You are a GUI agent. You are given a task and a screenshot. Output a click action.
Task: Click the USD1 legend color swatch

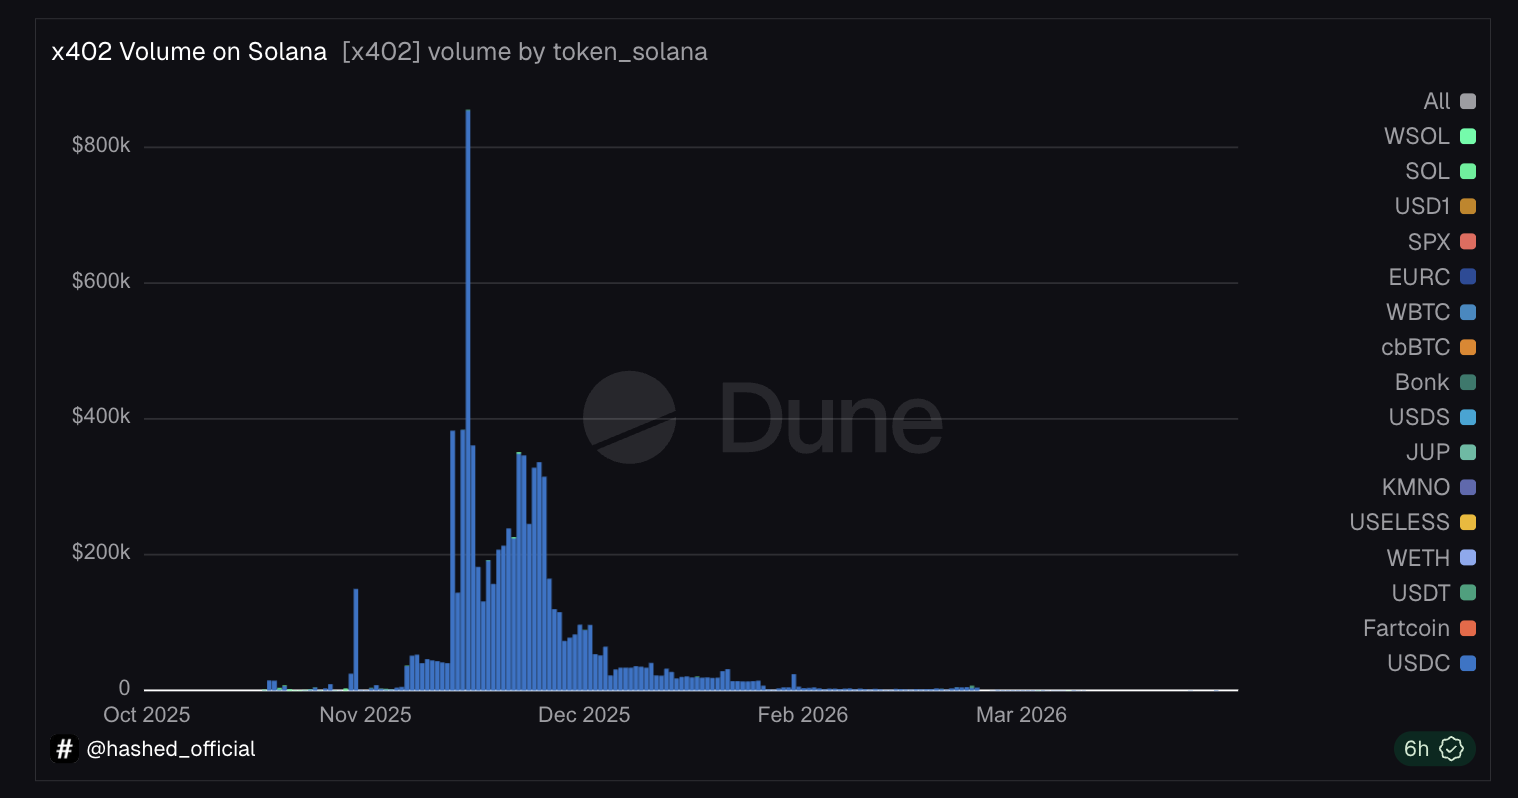(1468, 206)
